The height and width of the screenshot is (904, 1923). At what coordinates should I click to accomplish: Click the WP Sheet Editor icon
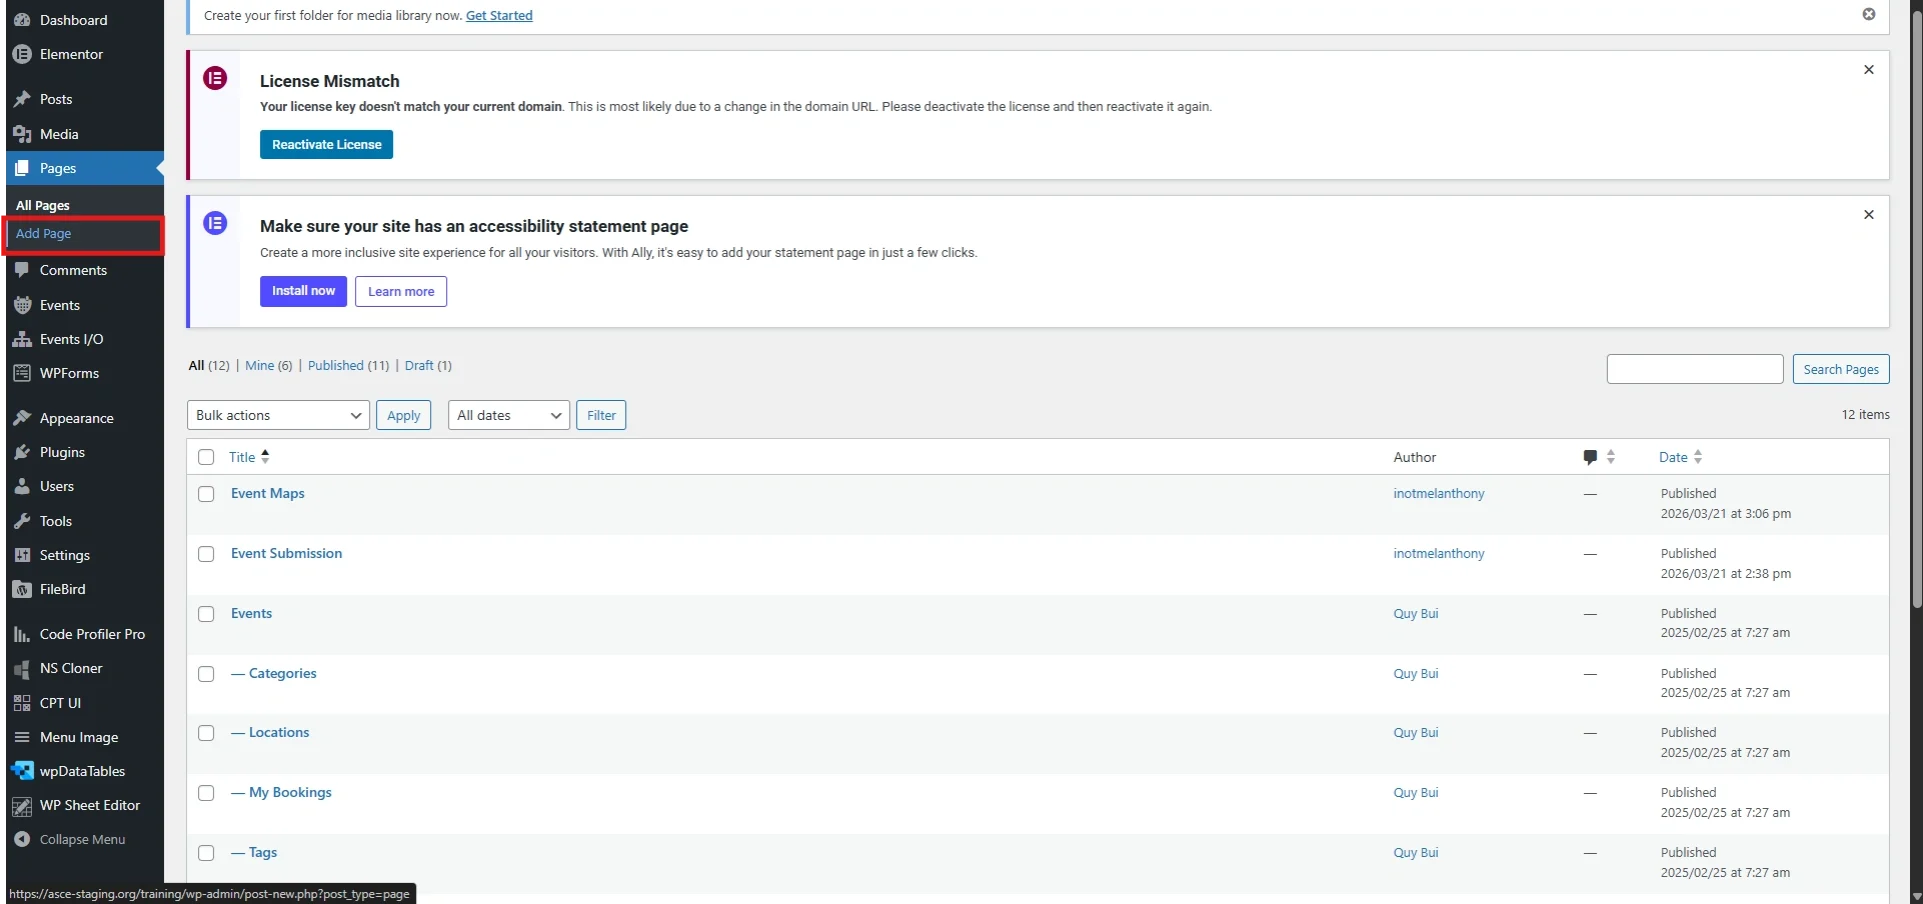tap(22, 806)
